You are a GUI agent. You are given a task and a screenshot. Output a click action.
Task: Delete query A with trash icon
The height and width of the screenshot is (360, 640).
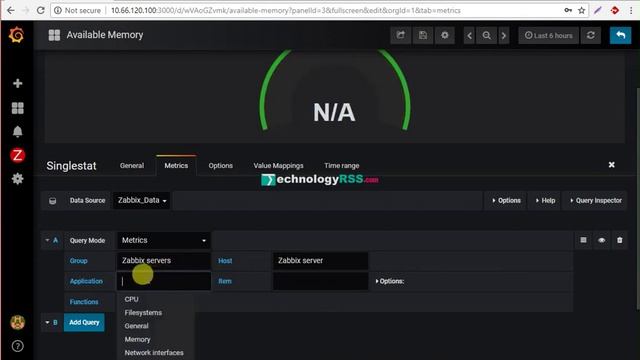620,240
